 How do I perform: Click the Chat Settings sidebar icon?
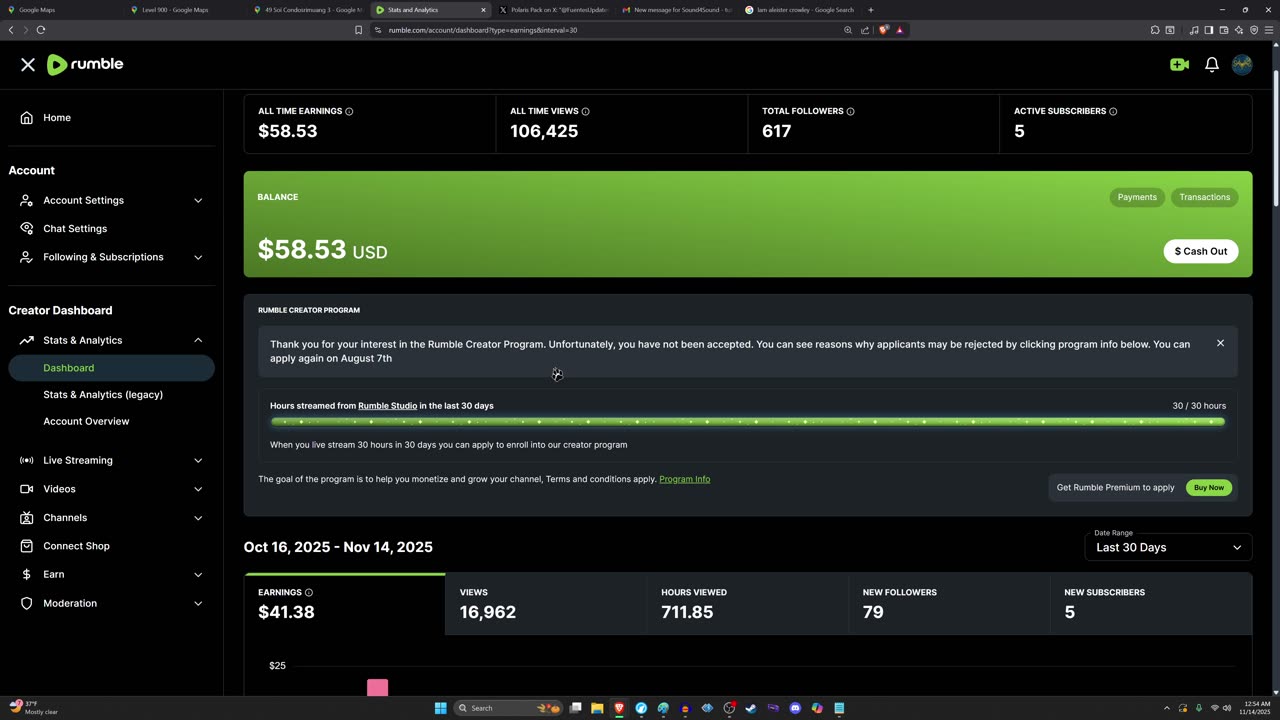27,229
